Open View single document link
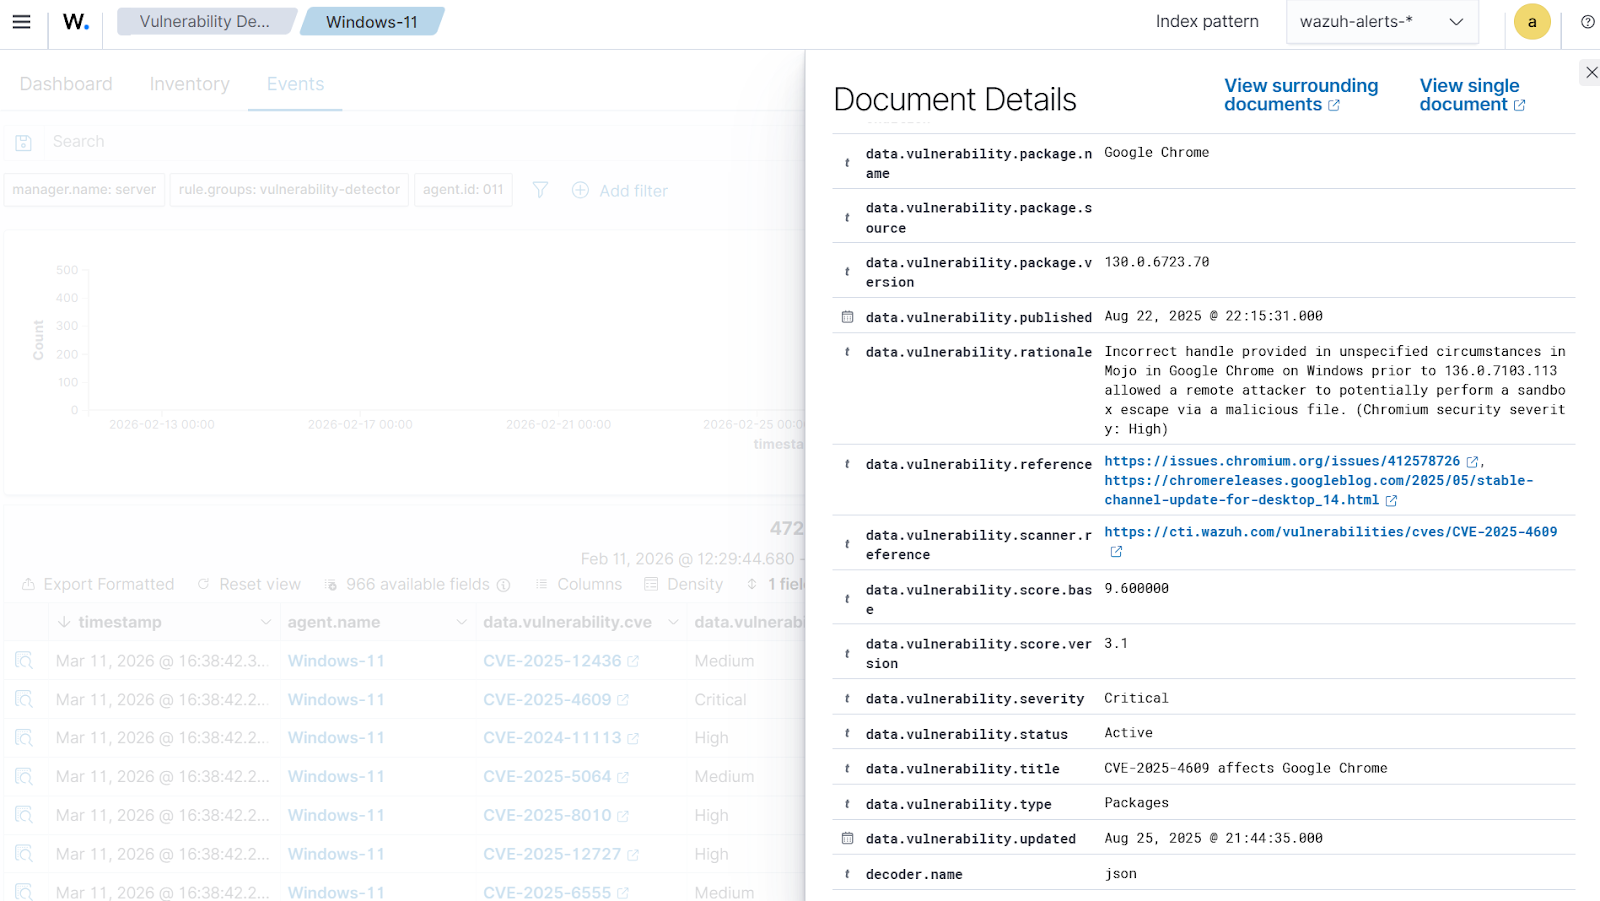Viewport: 1600px width, 901px height. tap(1470, 95)
